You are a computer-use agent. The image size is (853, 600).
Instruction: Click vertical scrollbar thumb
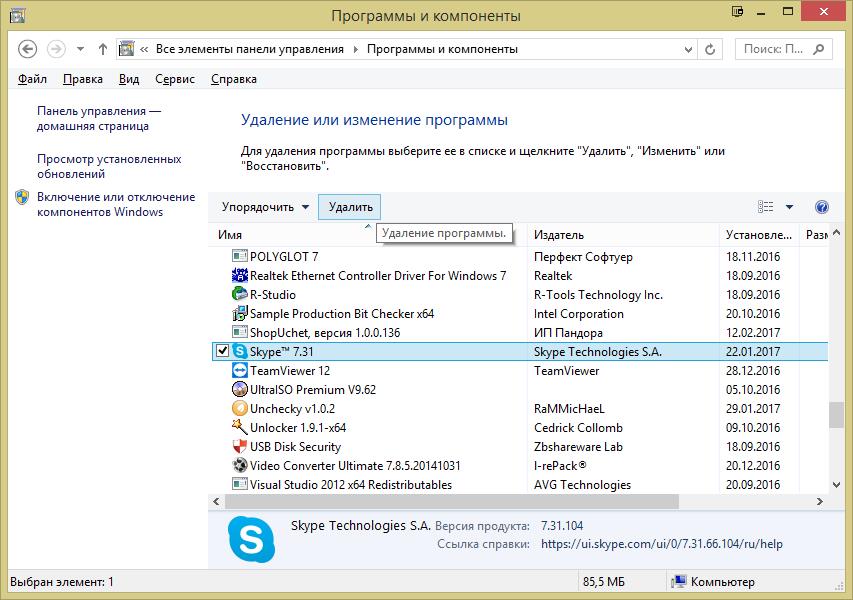[837, 415]
